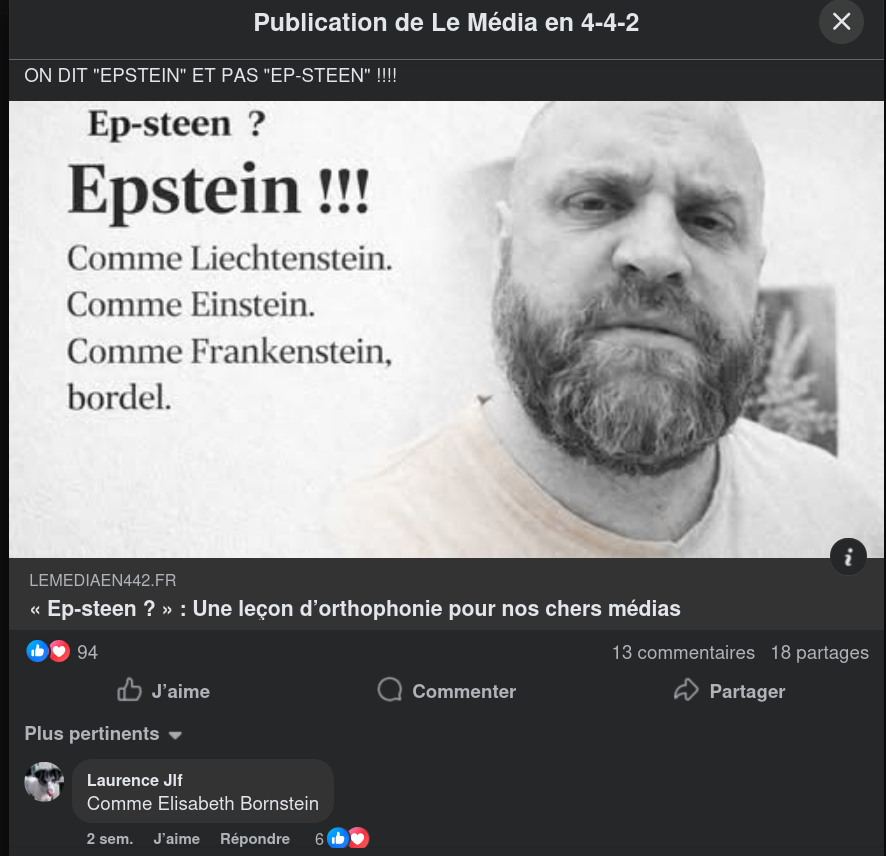Click the share arrow icon beside Partager
Screen dimensions: 886x856
click(687, 690)
